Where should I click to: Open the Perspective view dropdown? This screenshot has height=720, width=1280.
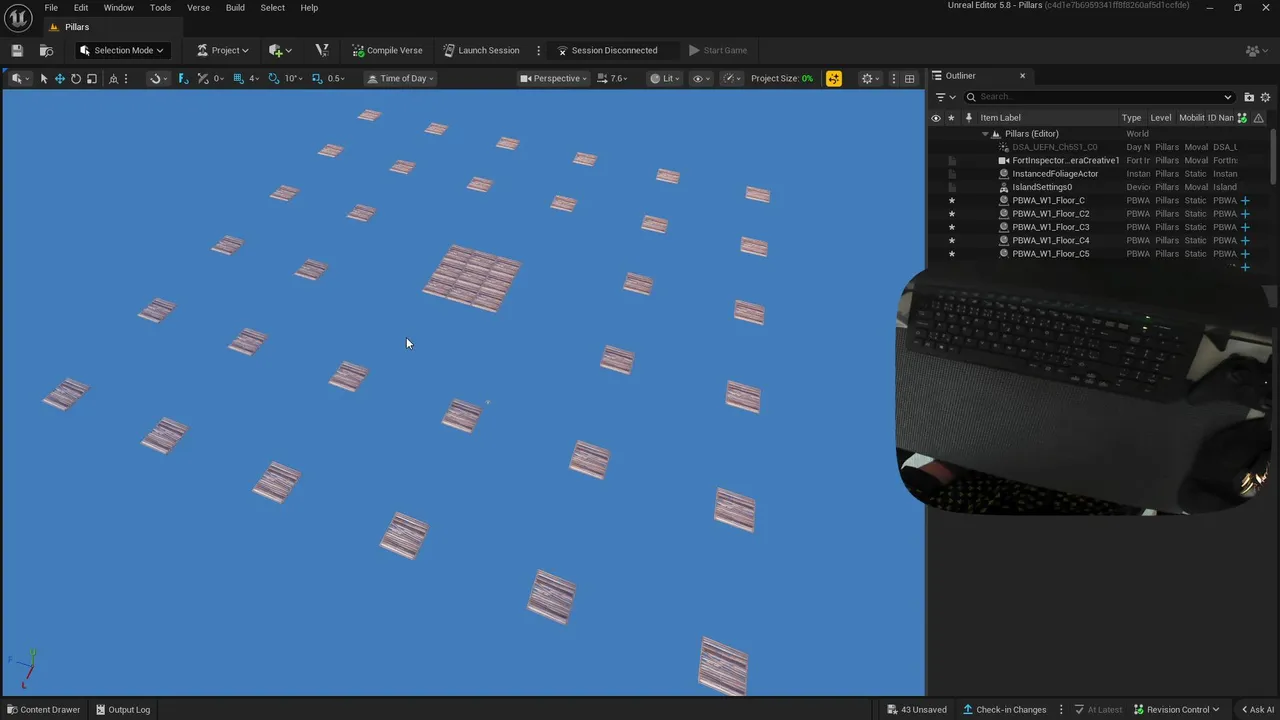click(x=553, y=78)
